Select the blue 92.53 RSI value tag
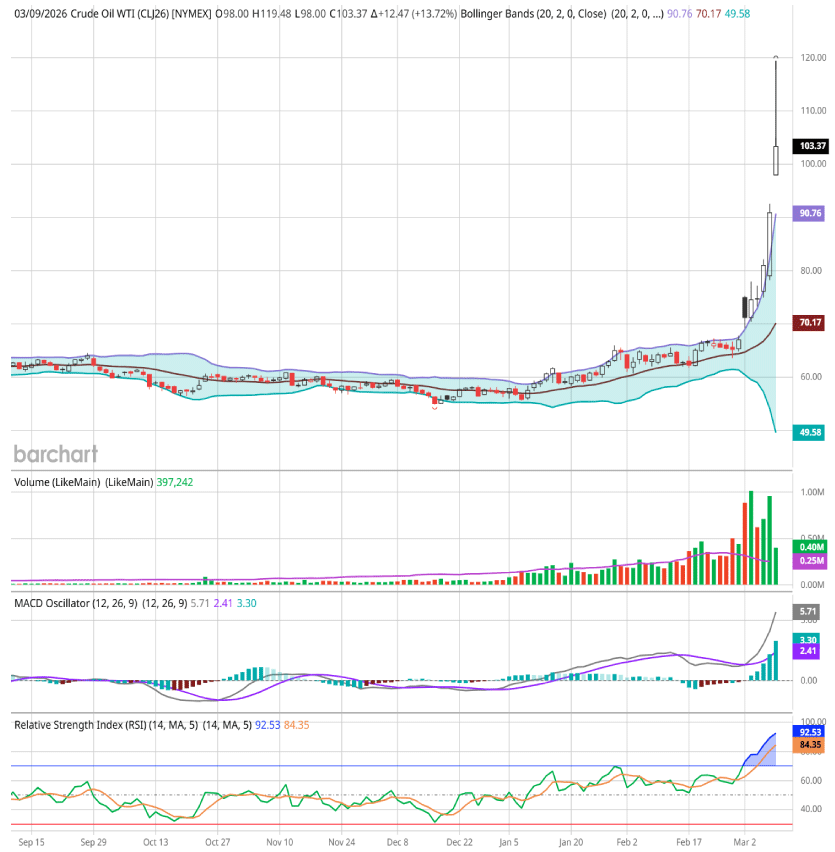 click(807, 732)
